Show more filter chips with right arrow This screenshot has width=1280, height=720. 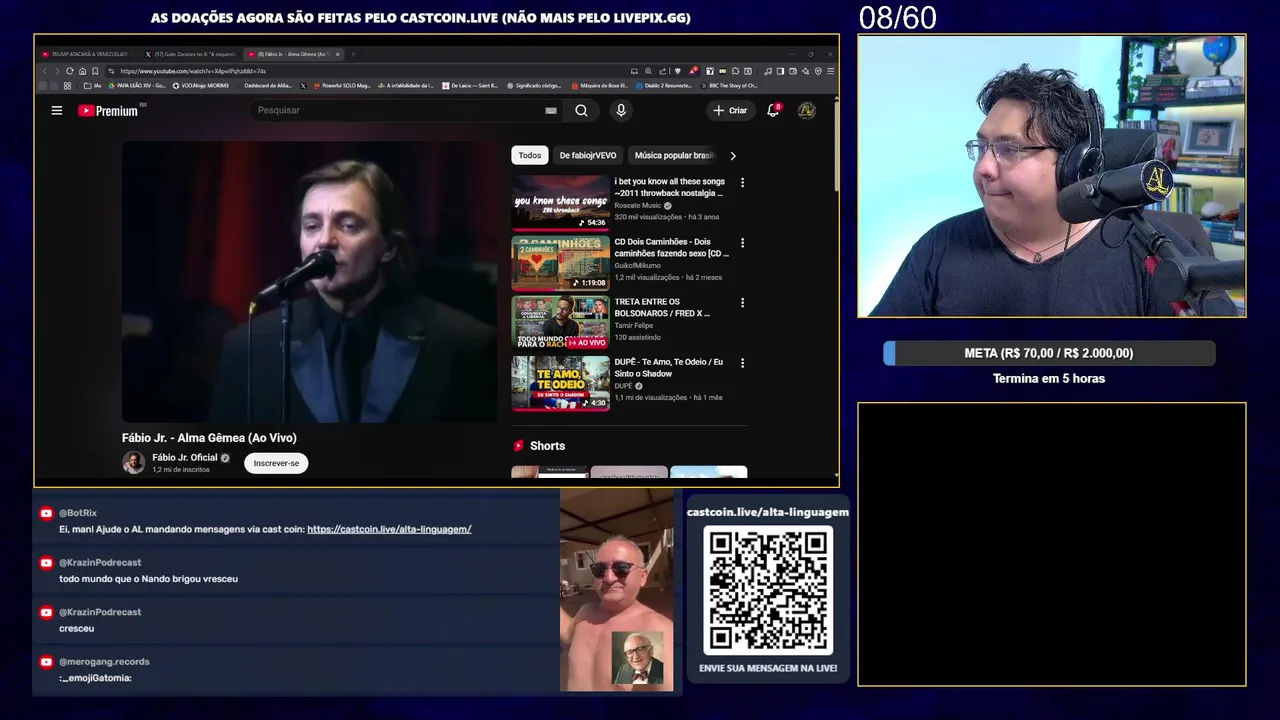pyautogui.click(x=733, y=155)
